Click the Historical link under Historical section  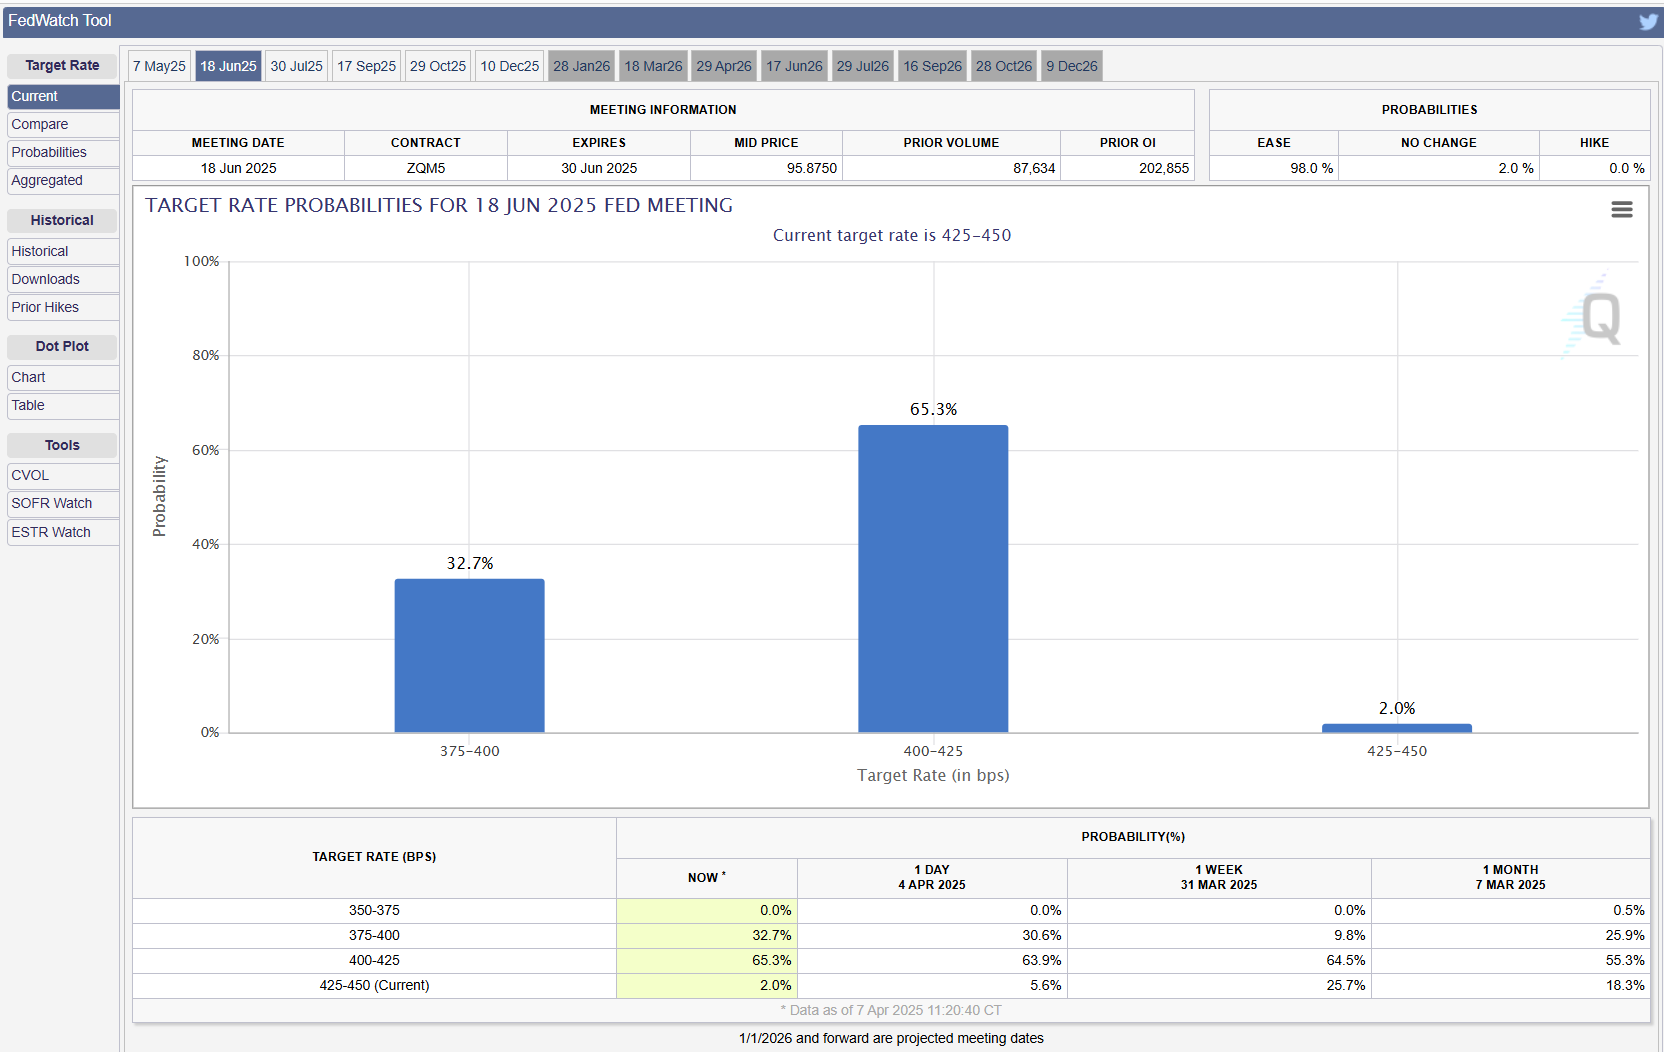(x=40, y=252)
